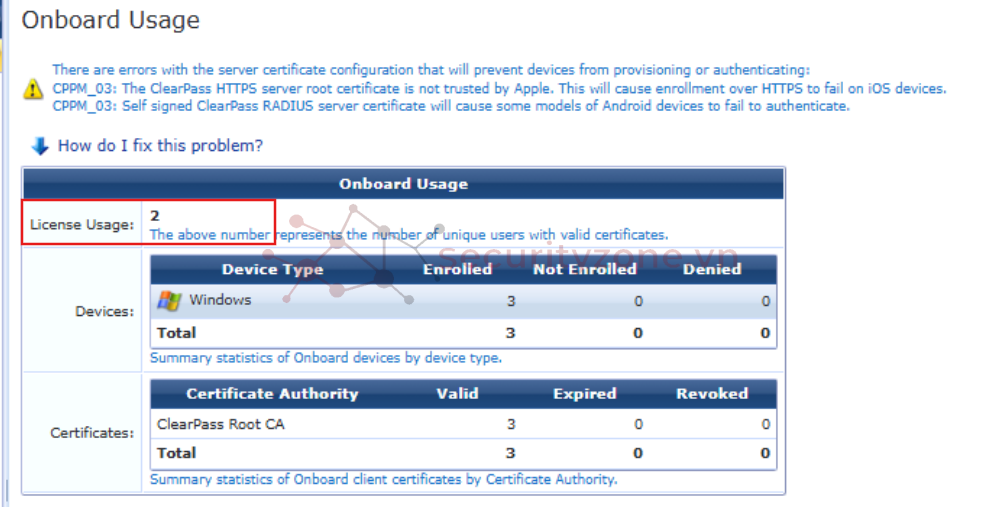Click the Expired column header
1000x507 pixels.
[x=584, y=393]
